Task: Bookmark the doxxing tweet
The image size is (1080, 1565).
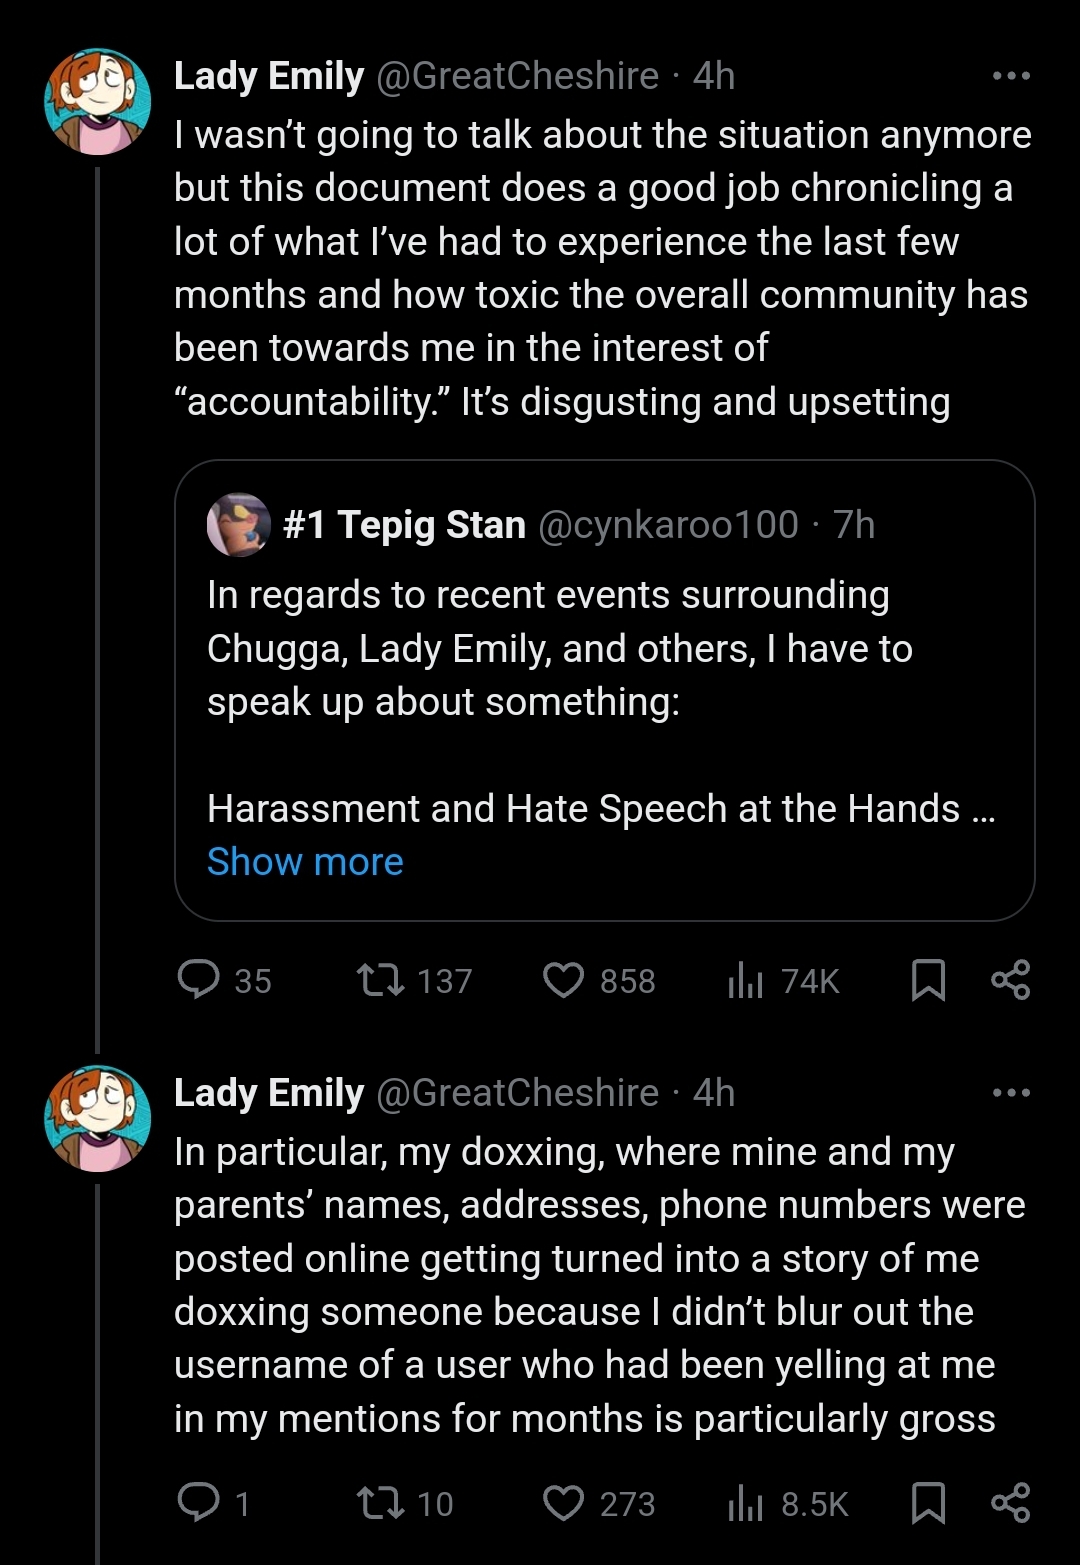Action: 928,1502
